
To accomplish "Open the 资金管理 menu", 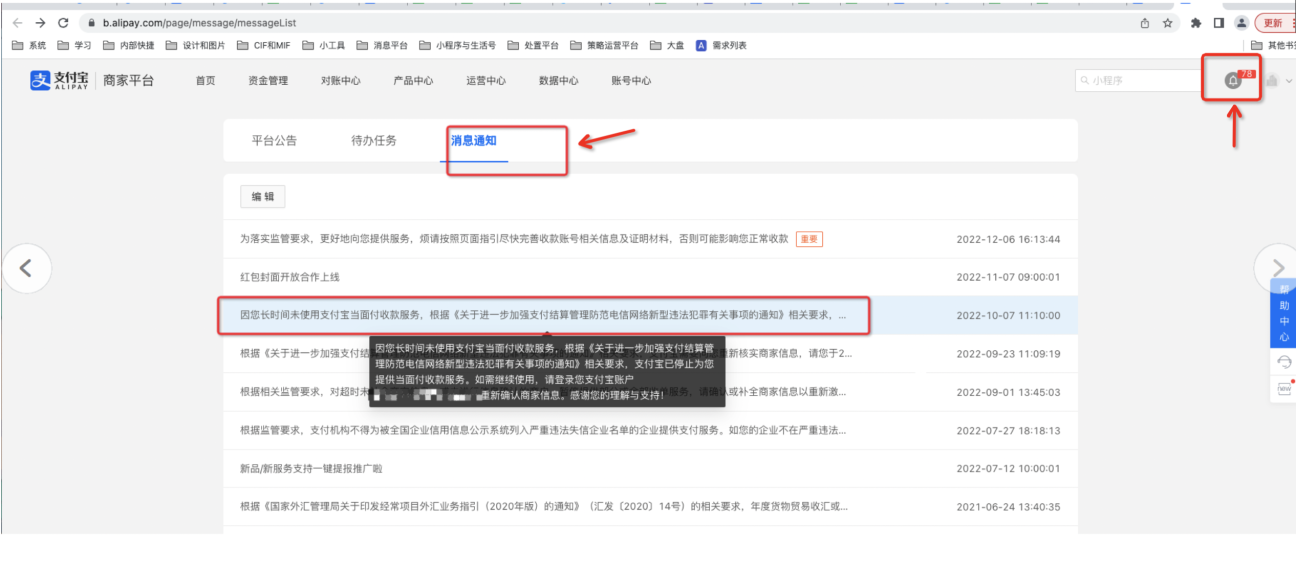I will coord(268,81).
